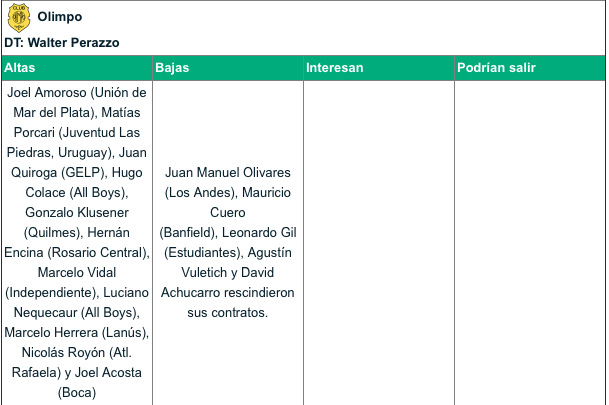Click the Leonardo Gil (Estudiantes) text
This screenshot has height=405, width=609.
228,242
